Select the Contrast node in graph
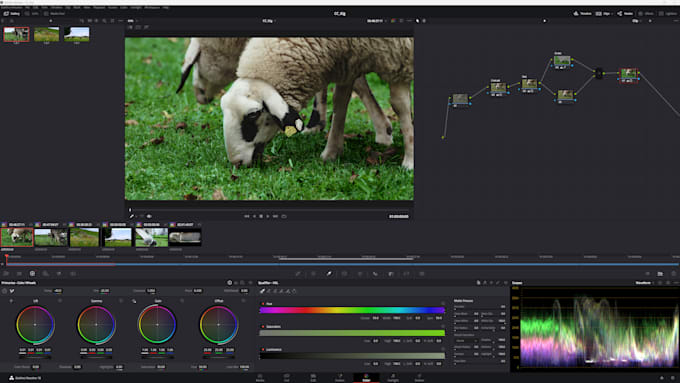Image resolution: width=680 pixels, height=383 pixels. [497, 88]
